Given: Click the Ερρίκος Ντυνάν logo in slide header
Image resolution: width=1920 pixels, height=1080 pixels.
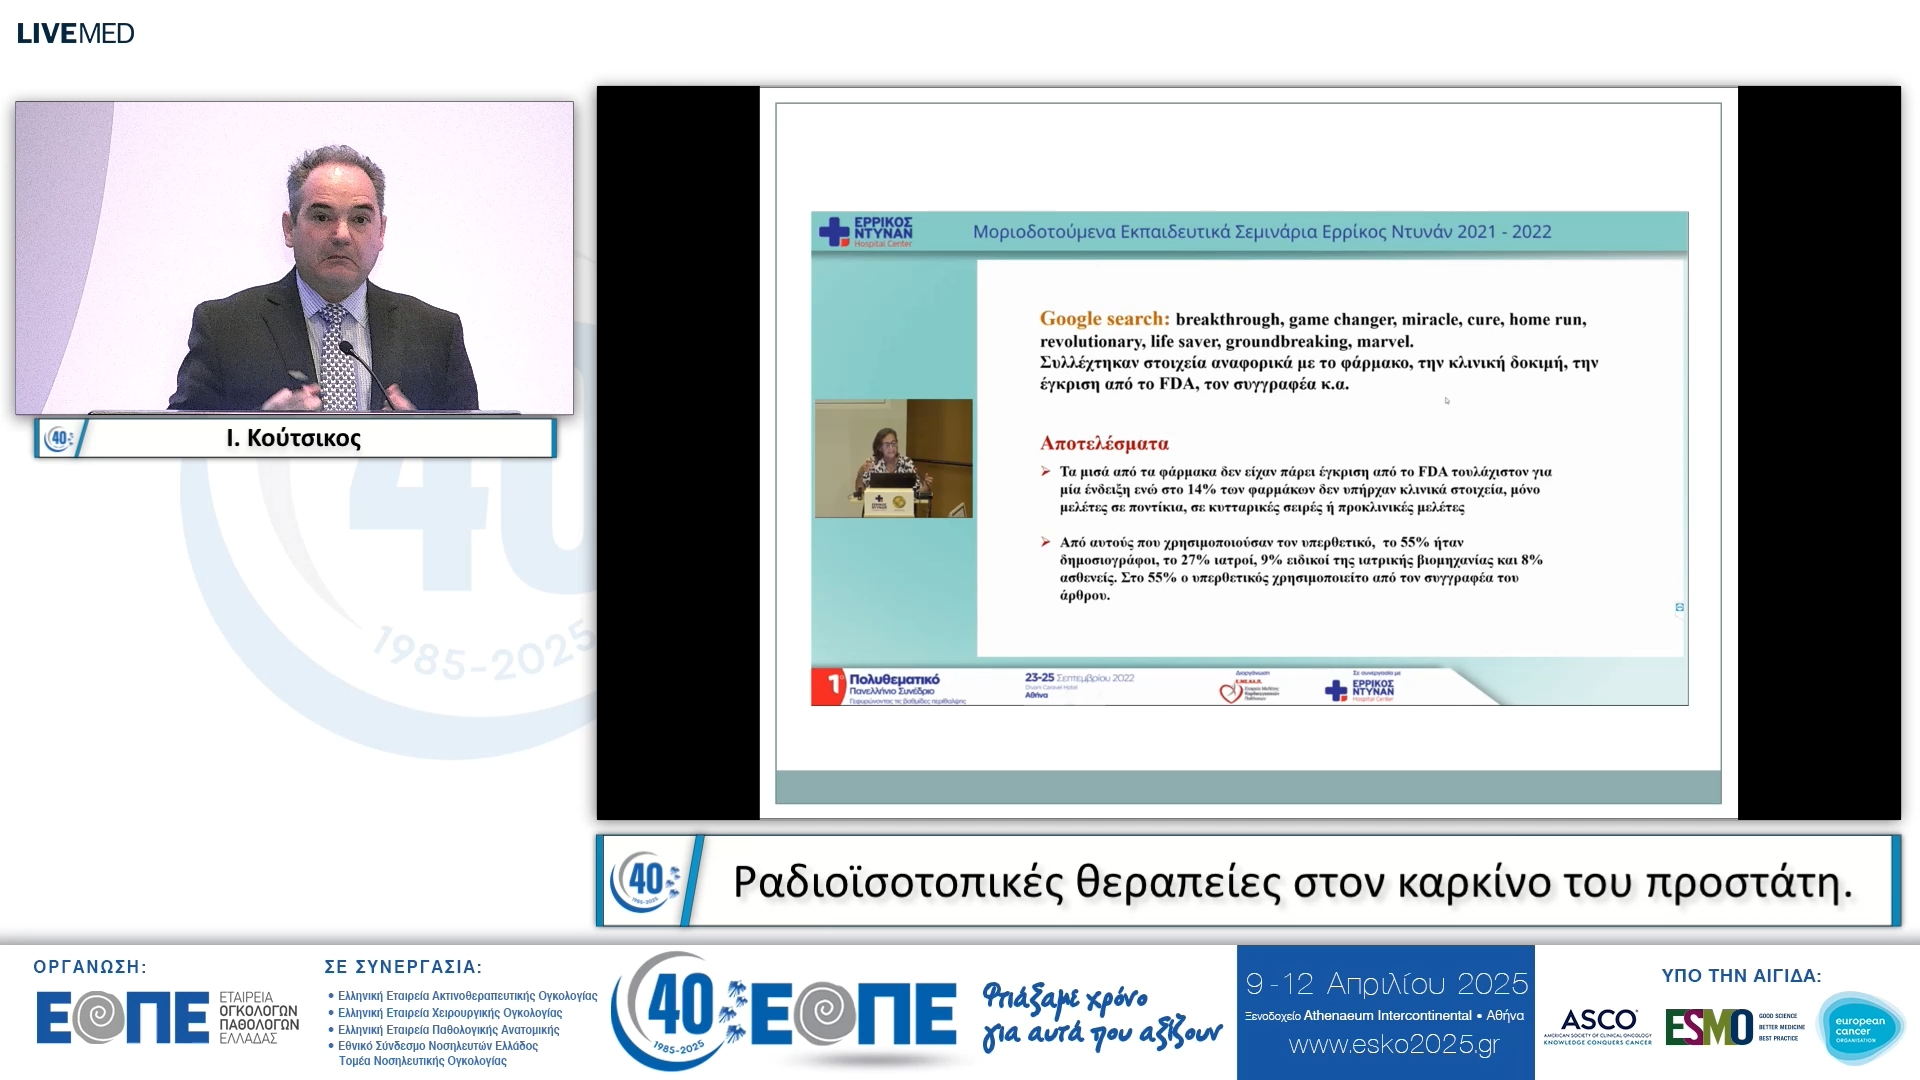Looking at the screenshot, I should 866,232.
